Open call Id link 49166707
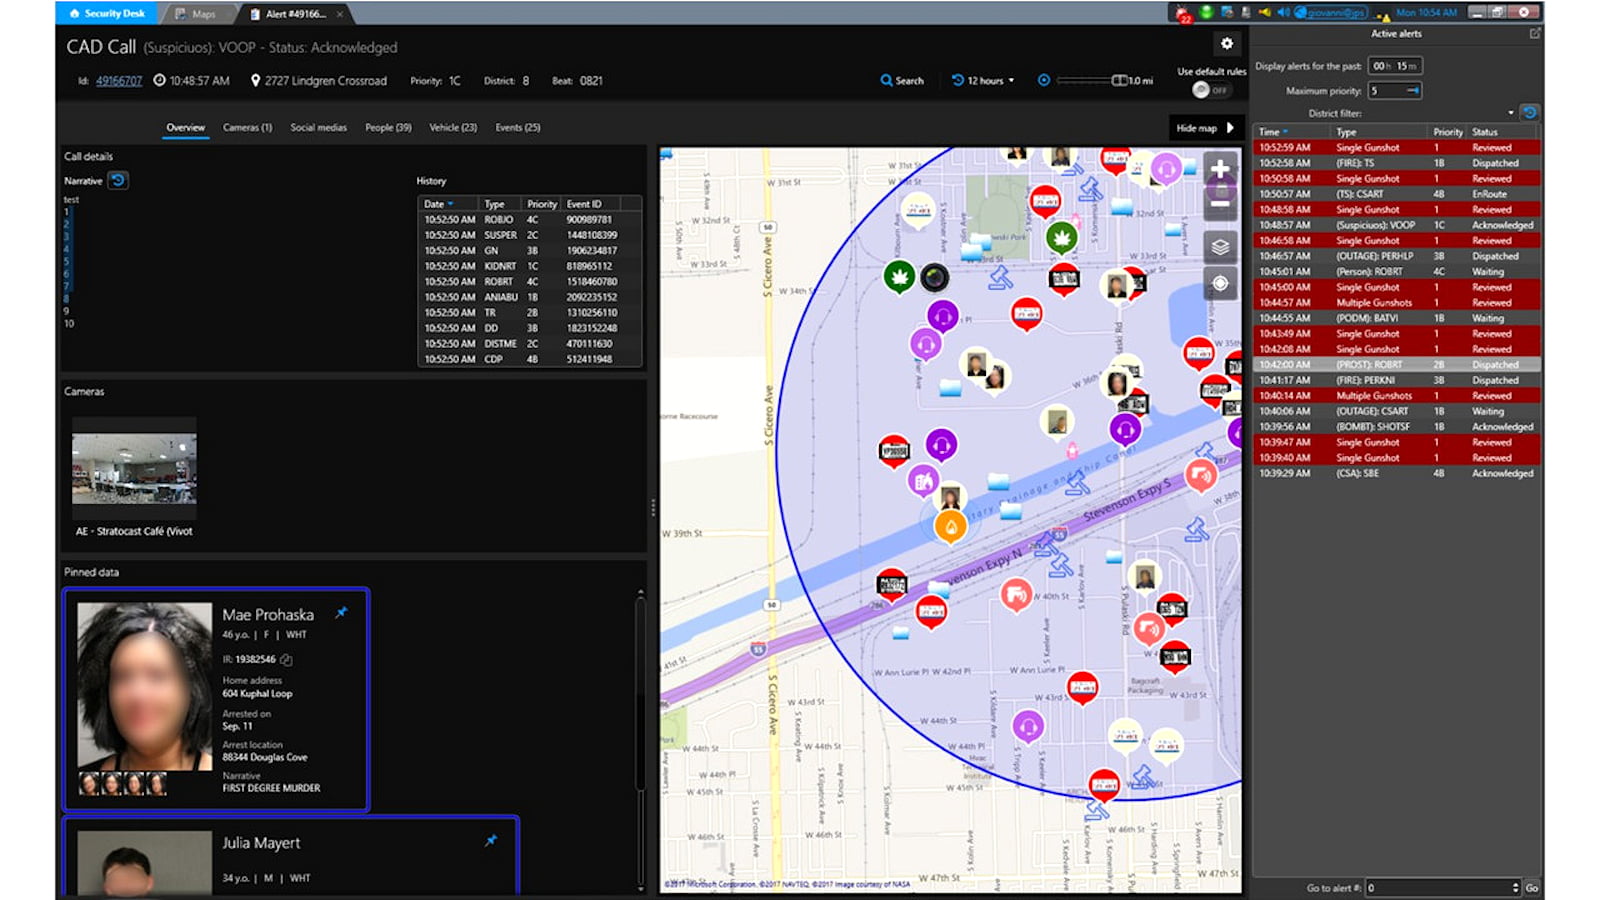Screen dimensions: 1600x900 click(x=119, y=81)
